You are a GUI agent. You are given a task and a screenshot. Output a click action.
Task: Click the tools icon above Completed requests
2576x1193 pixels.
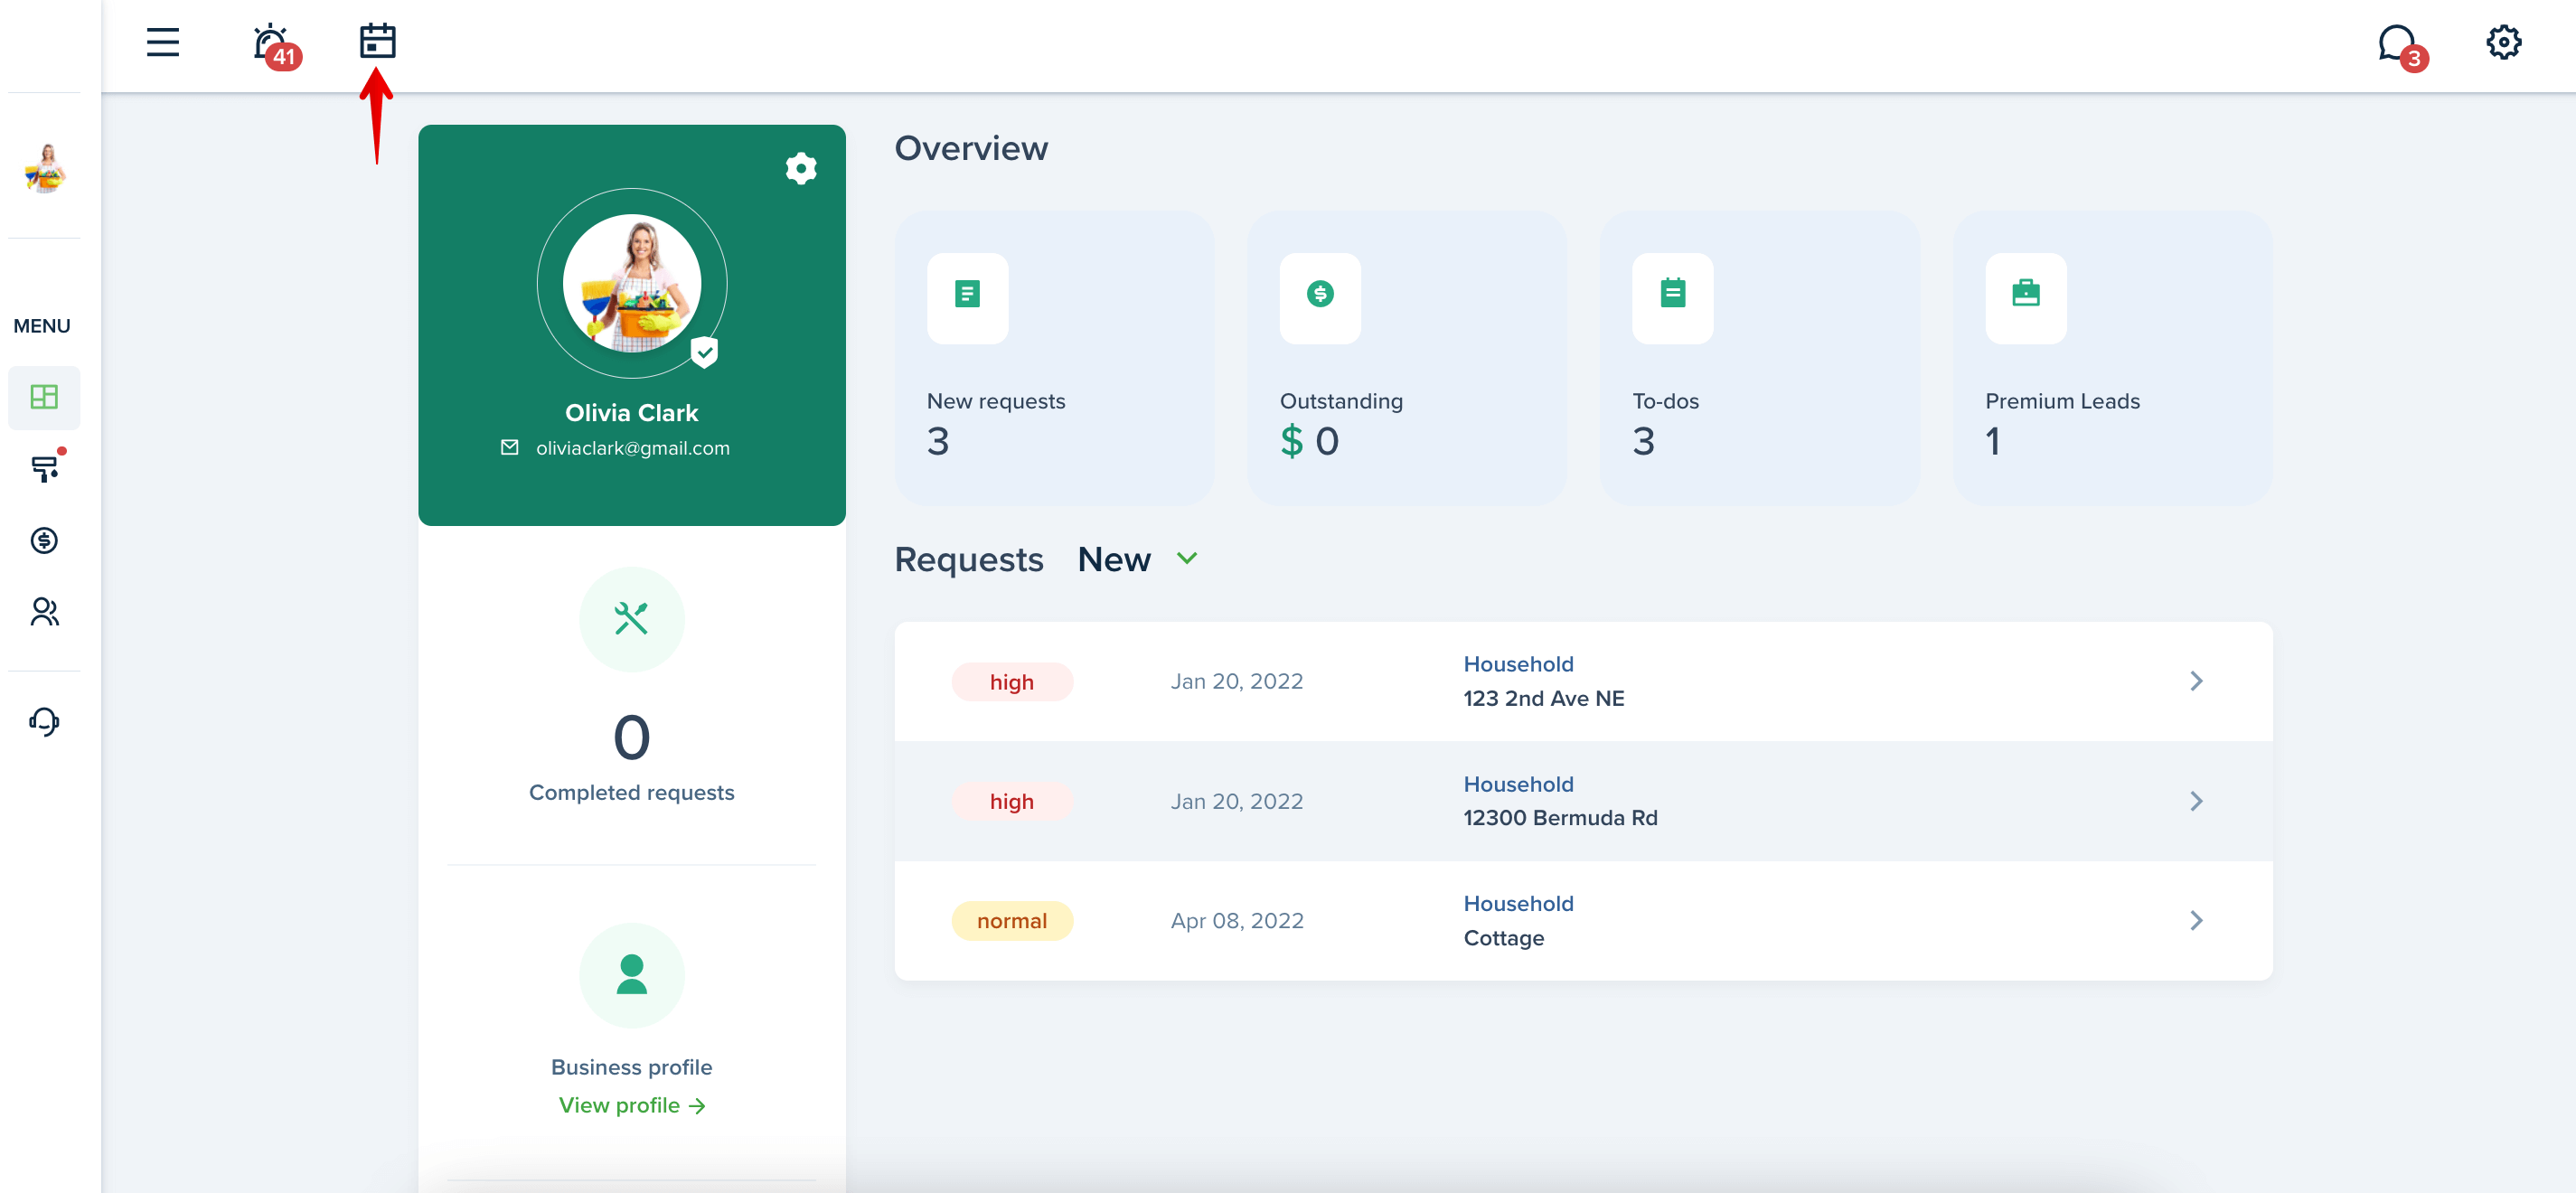631,619
